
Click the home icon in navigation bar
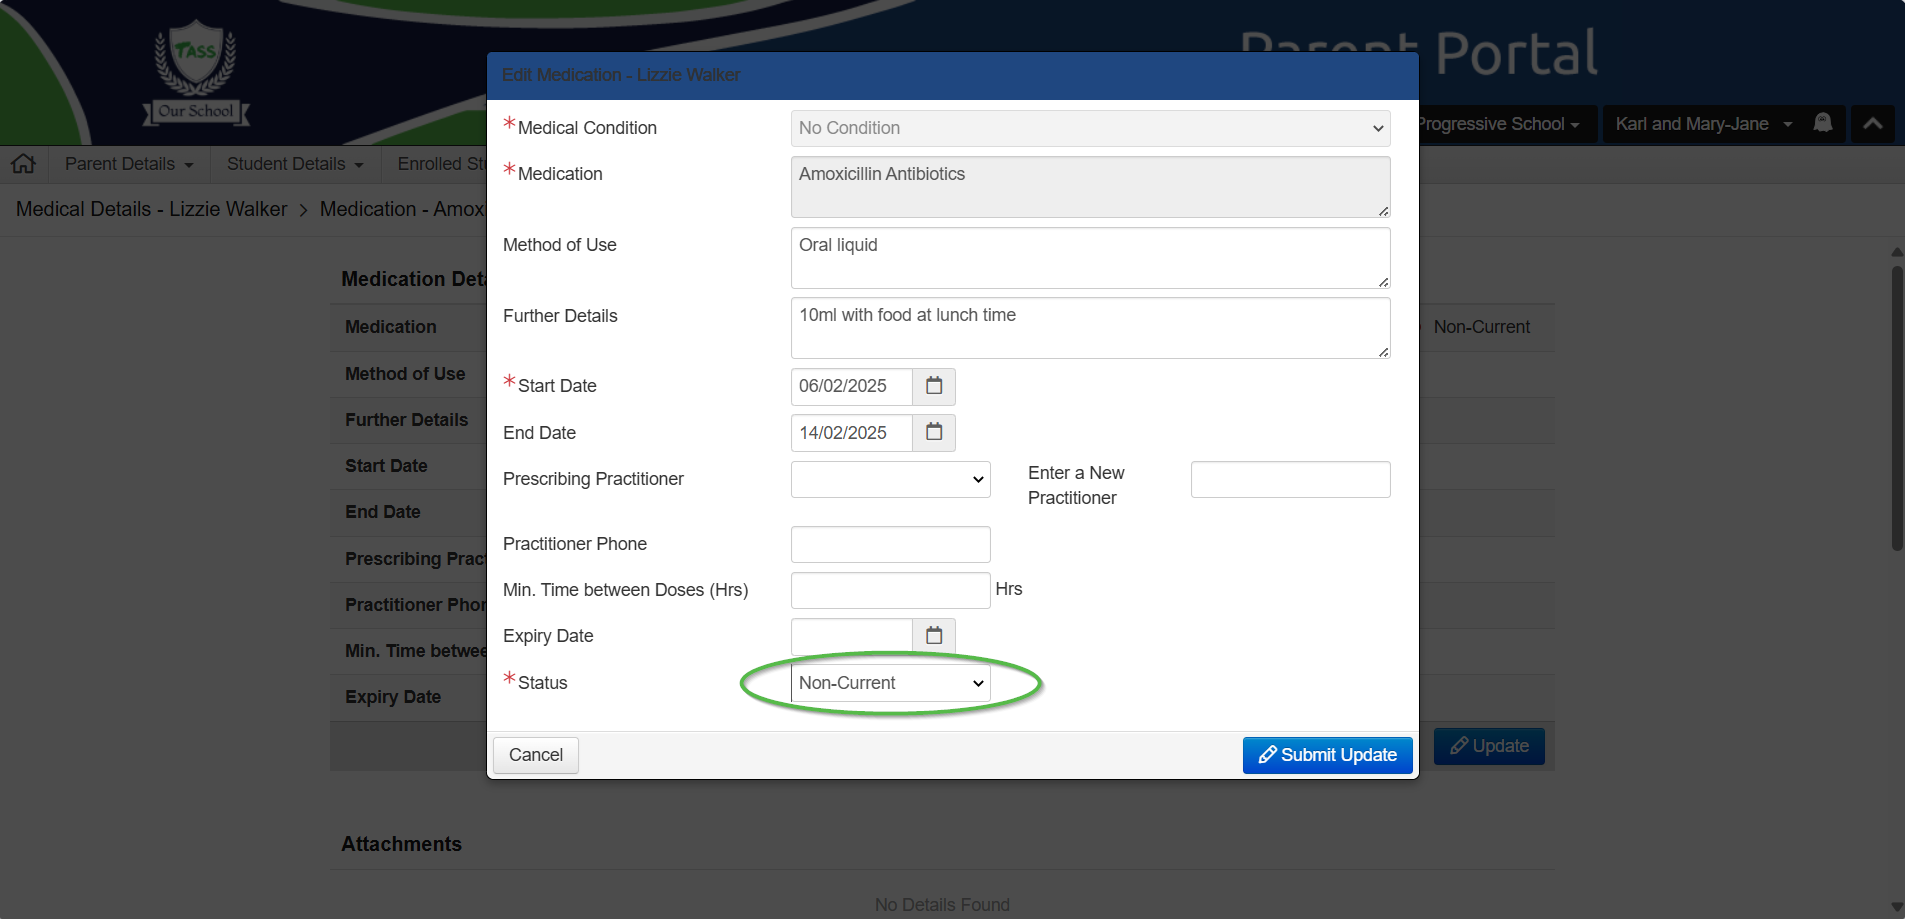(24, 164)
